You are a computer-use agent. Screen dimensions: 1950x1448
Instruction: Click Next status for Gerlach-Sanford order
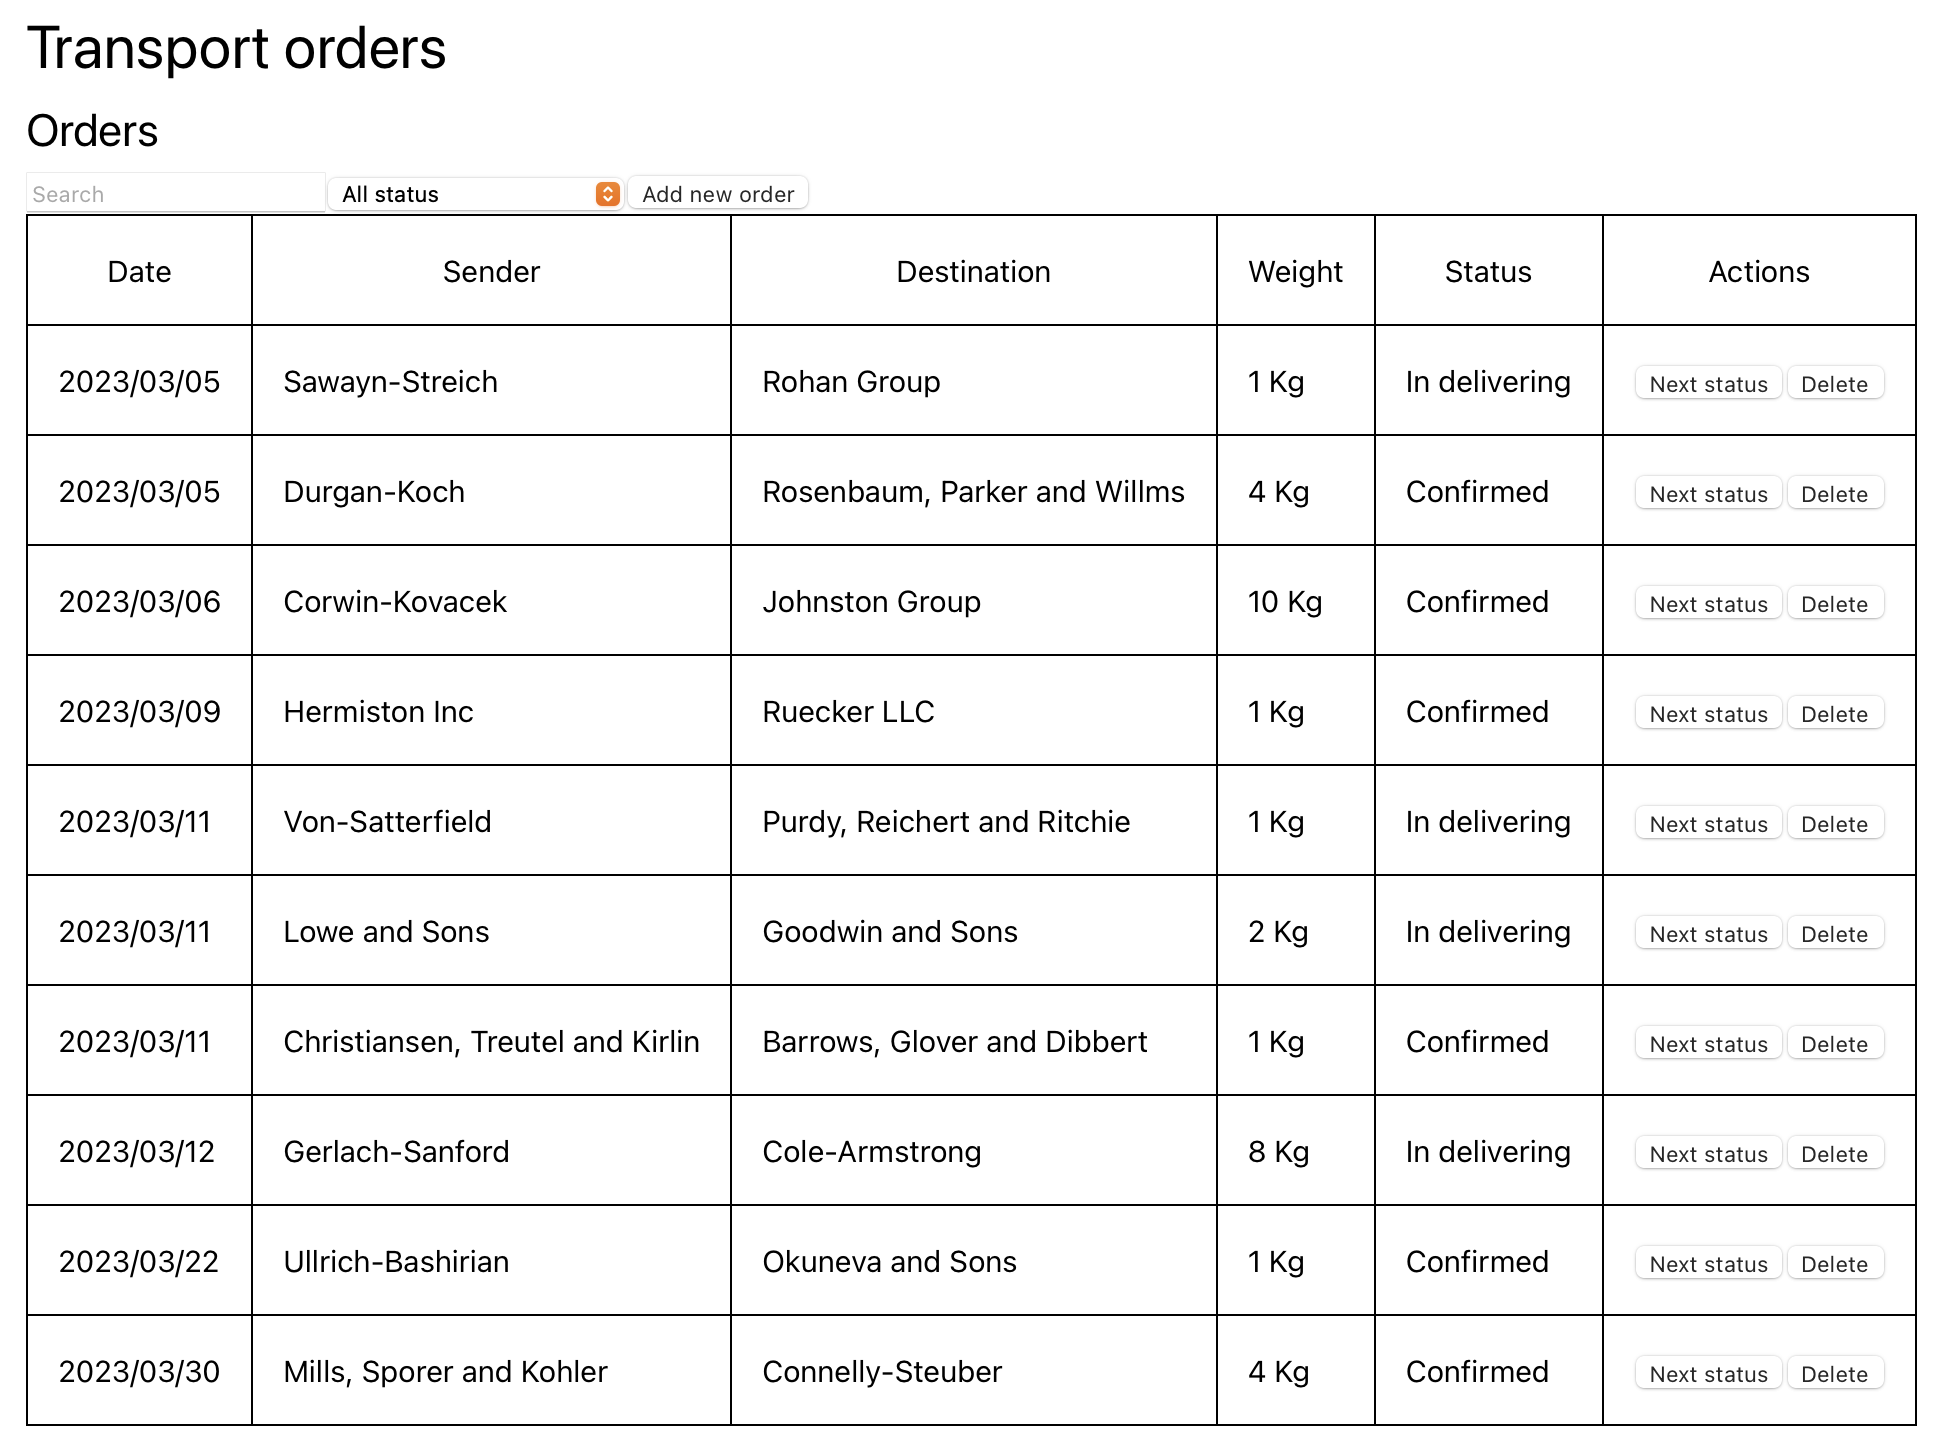[x=1708, y=1154]
